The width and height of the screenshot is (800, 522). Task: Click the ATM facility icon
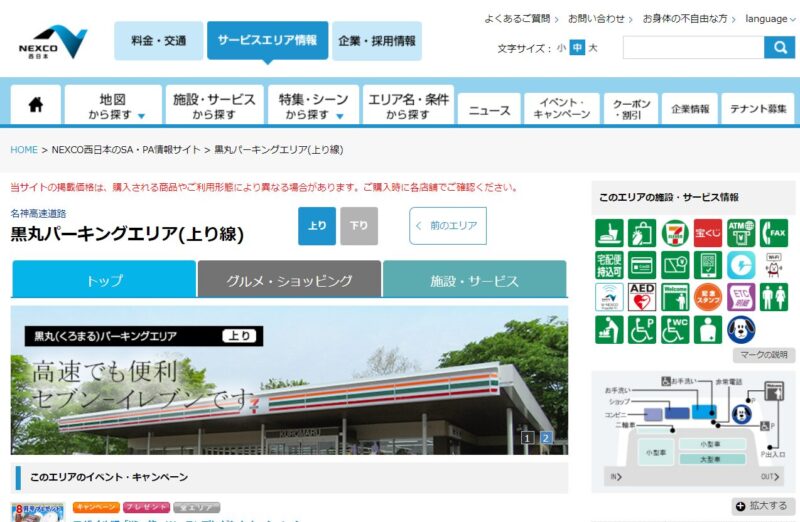click(741, 233)
